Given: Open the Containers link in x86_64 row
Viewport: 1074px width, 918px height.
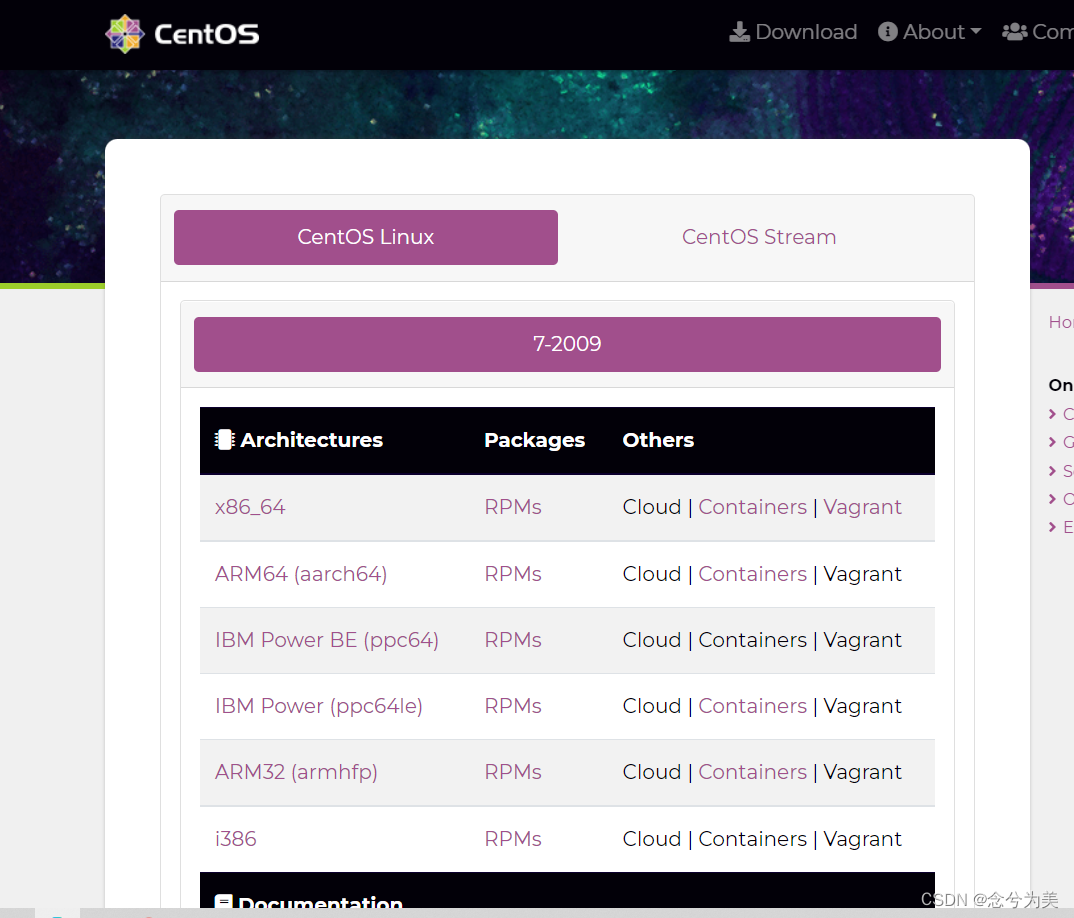Looking at the screenshot, I should click(752, 507).
